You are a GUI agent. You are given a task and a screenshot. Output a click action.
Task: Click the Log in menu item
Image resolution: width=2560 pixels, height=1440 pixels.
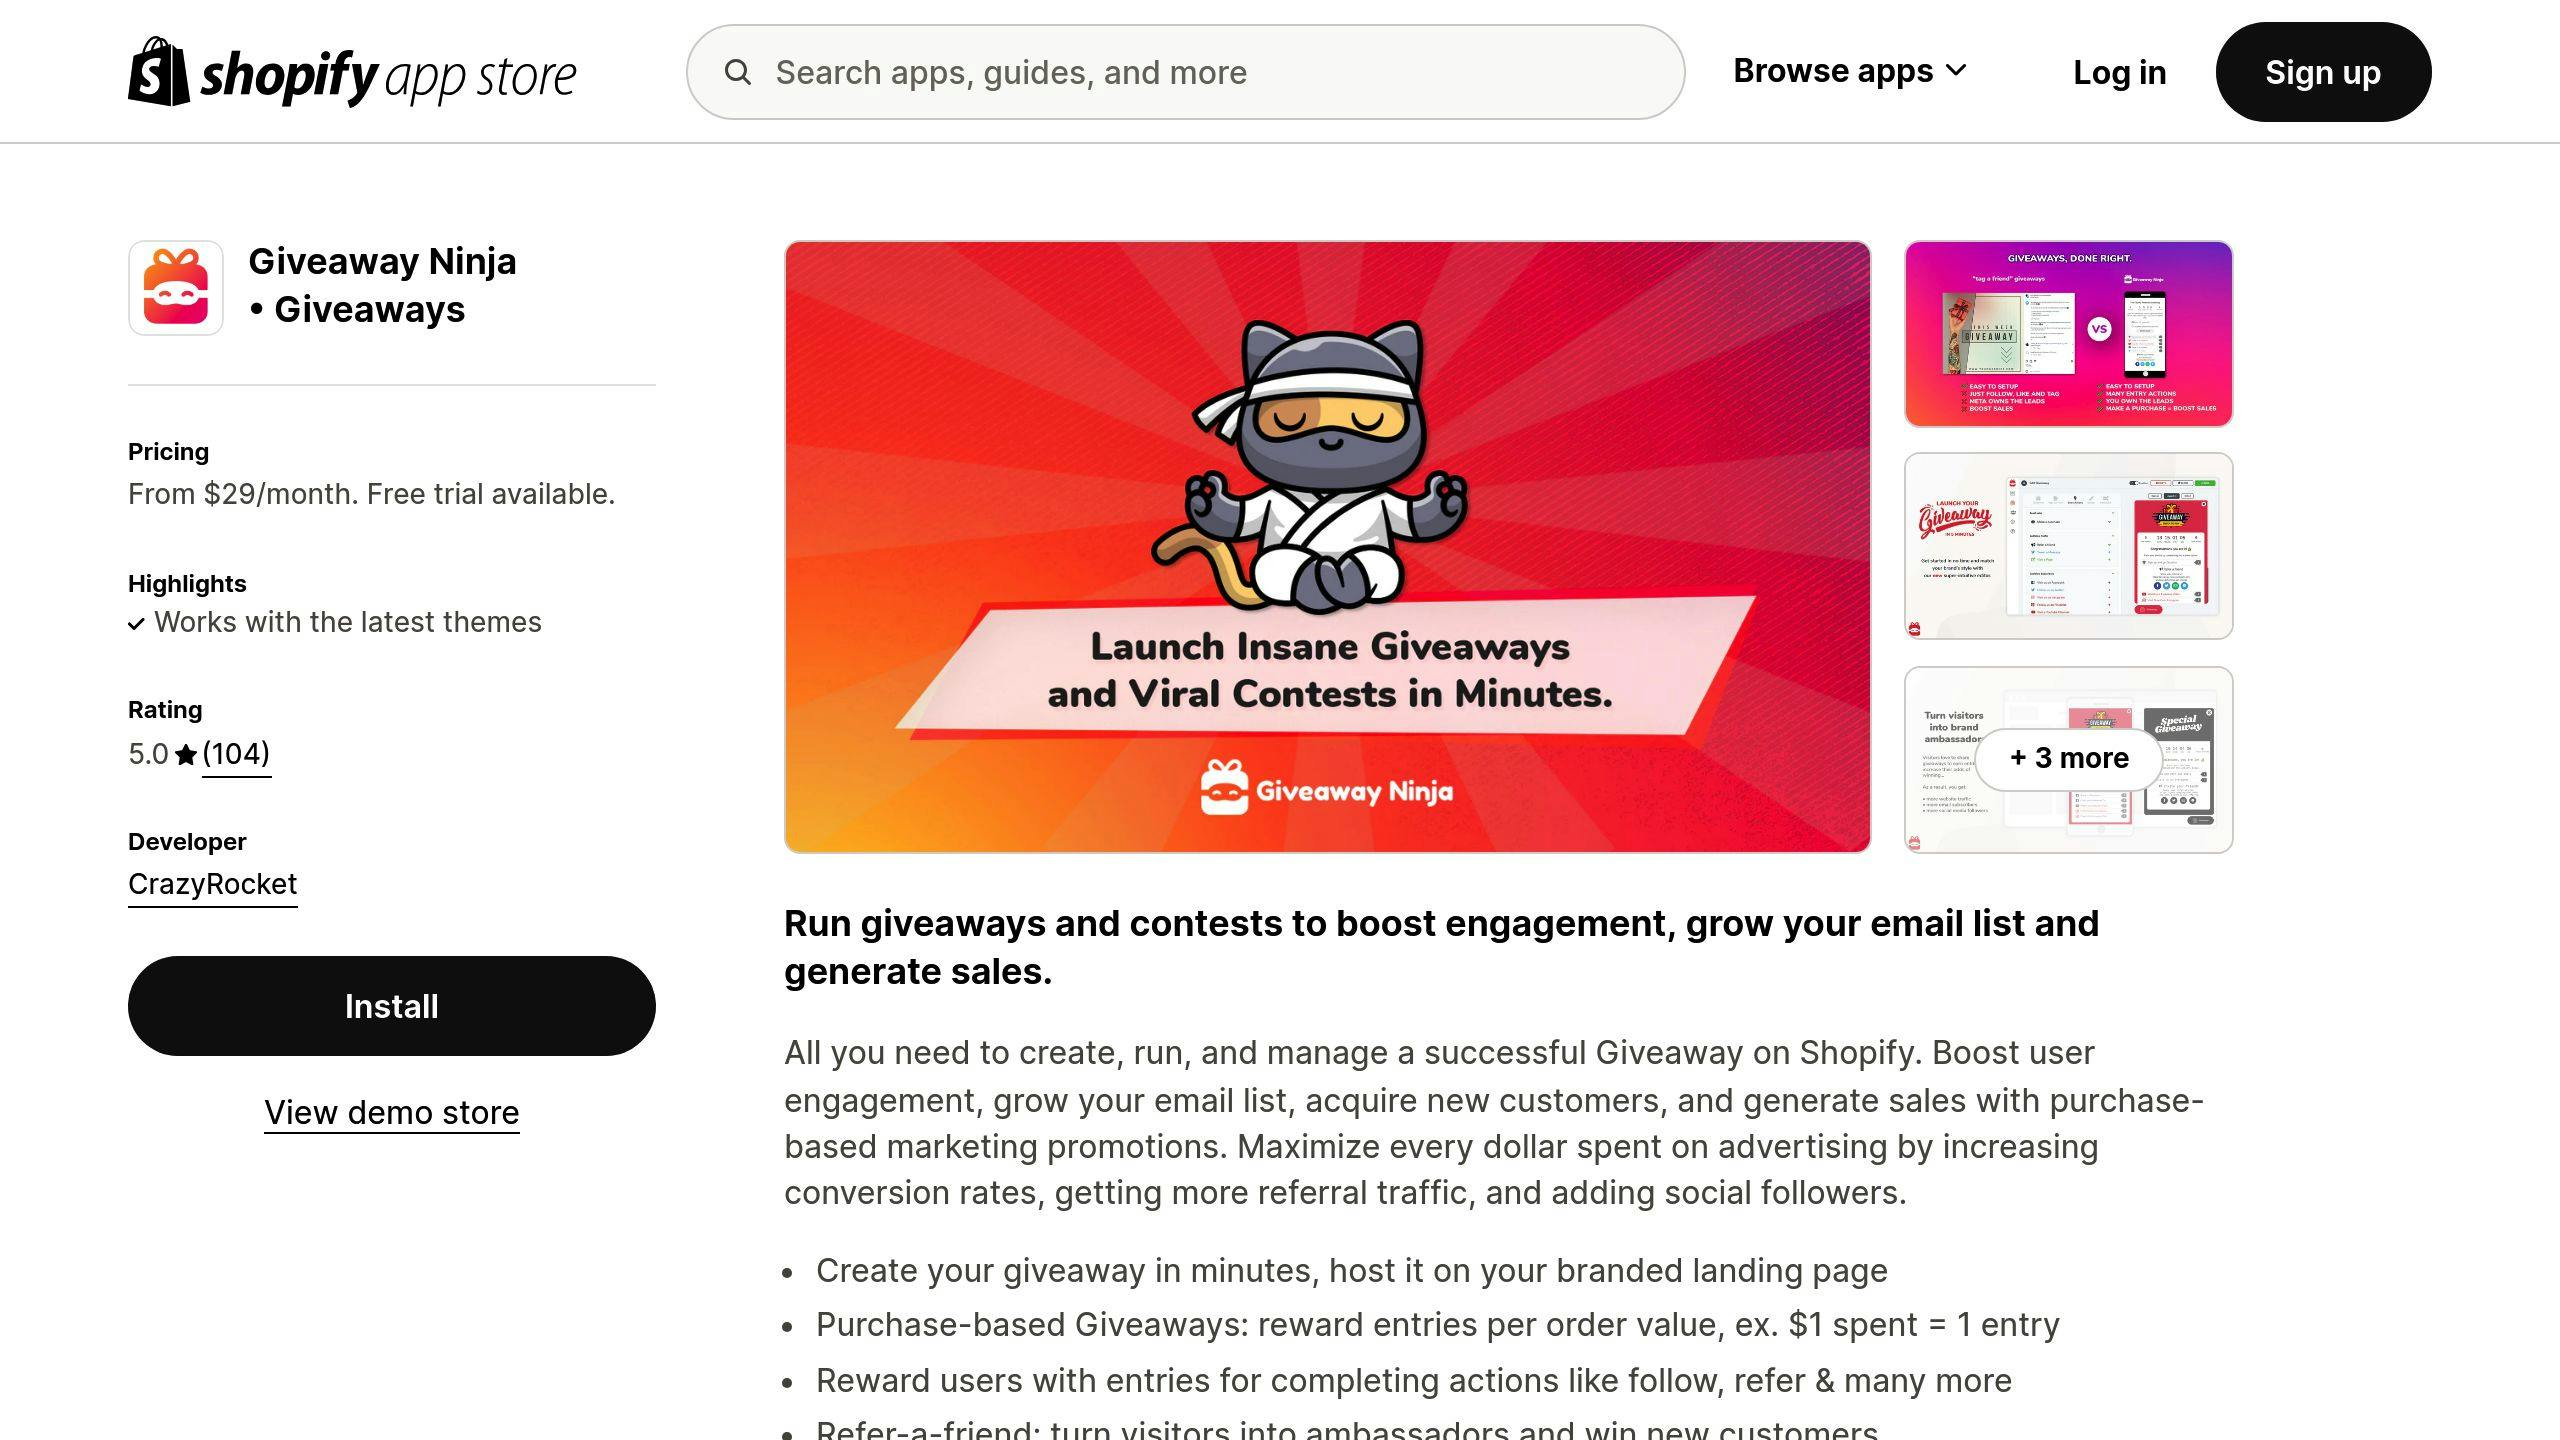click(x=2119, y=72)
